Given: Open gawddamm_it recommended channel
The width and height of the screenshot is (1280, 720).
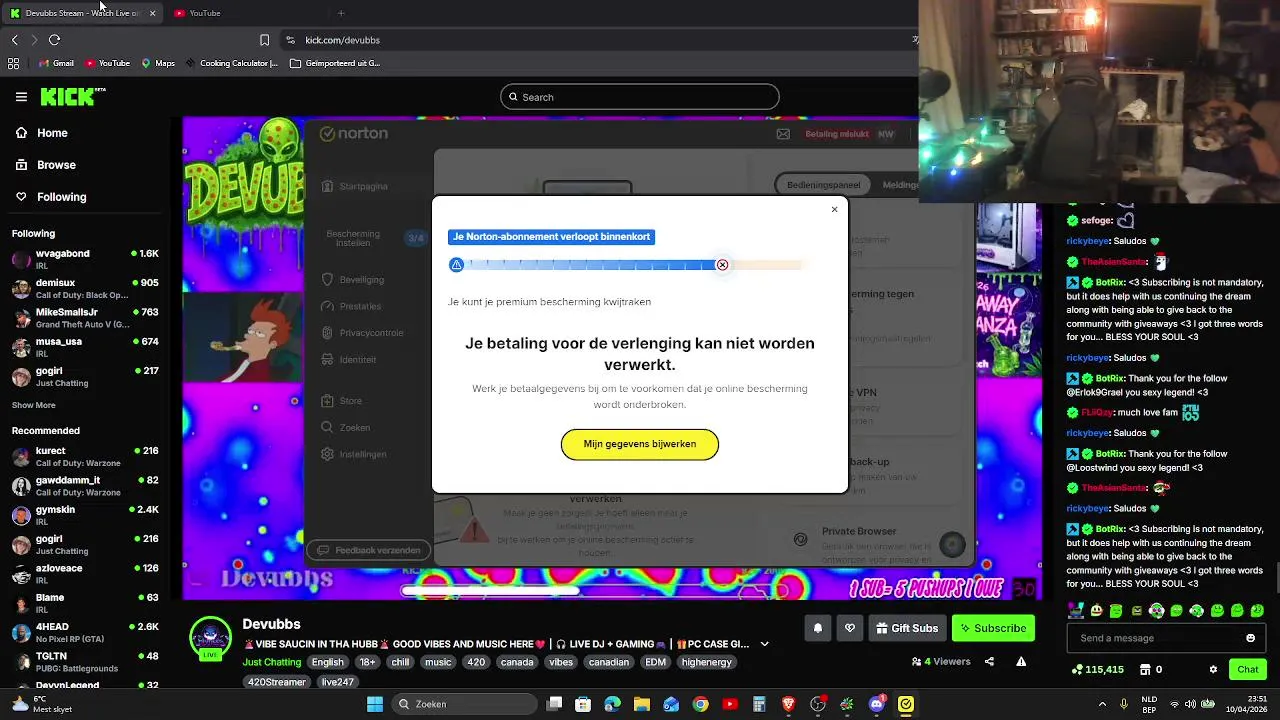Looking at the screenshot, I should click(85, 486).
